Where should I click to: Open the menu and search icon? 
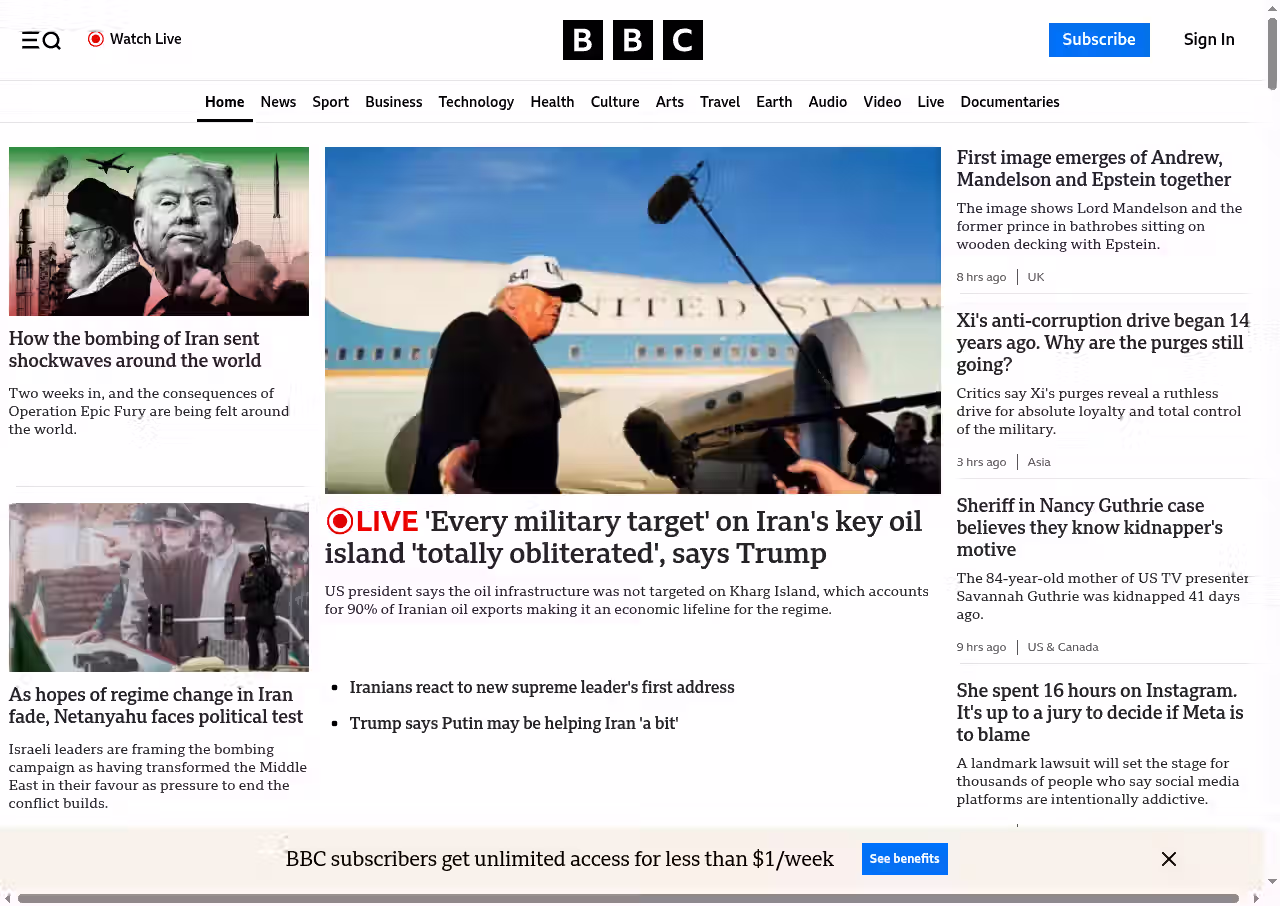(x=41, y=40)
